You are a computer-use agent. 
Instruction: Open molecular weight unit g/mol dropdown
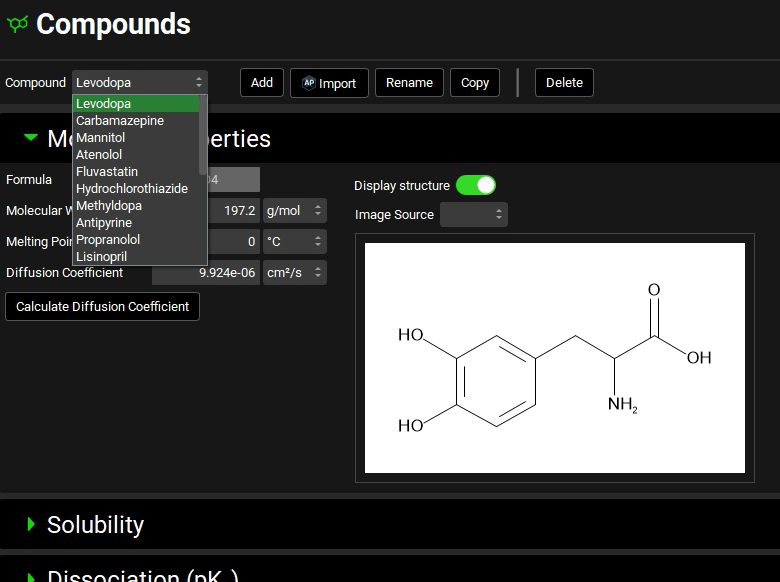tap(294, 211)
